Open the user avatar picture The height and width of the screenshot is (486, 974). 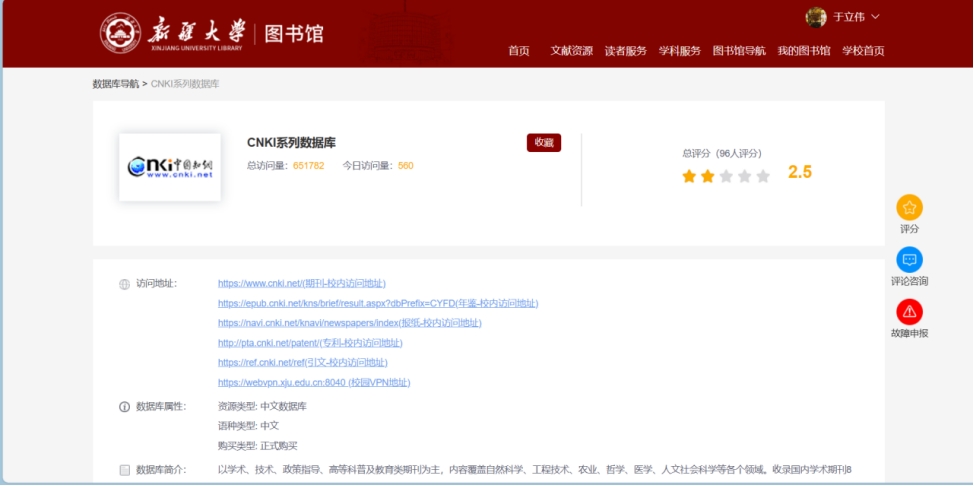click(816, 17)
